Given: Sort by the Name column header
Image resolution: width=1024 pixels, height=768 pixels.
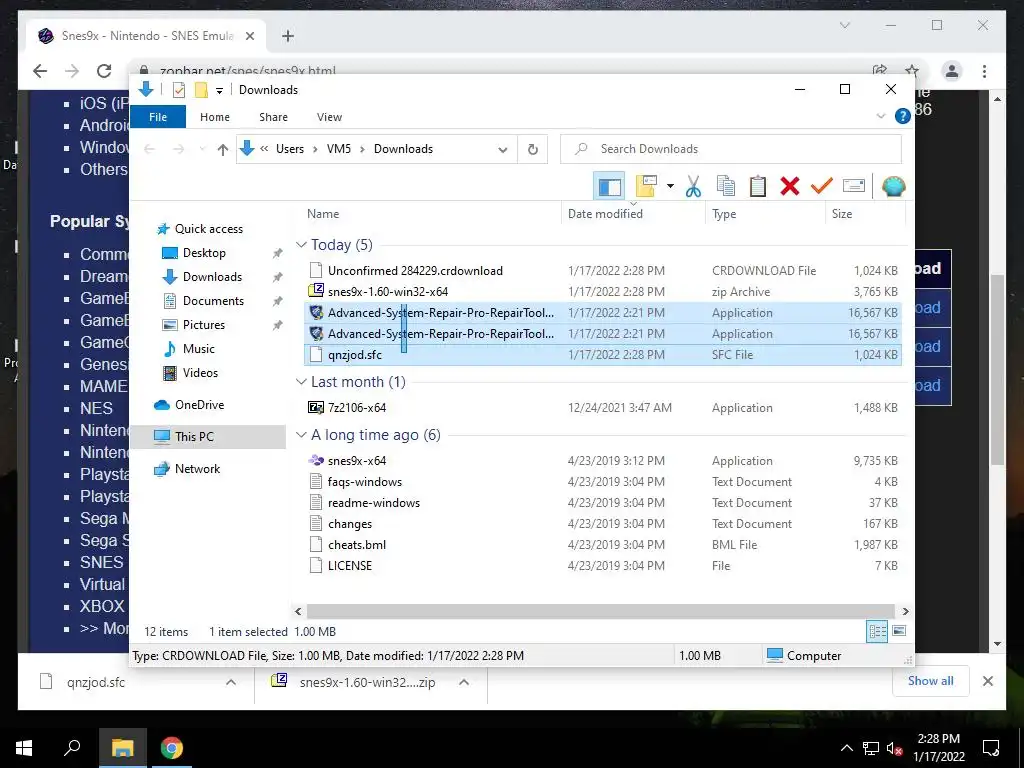Looking at the screenshot, I should (x=323, y=214).
